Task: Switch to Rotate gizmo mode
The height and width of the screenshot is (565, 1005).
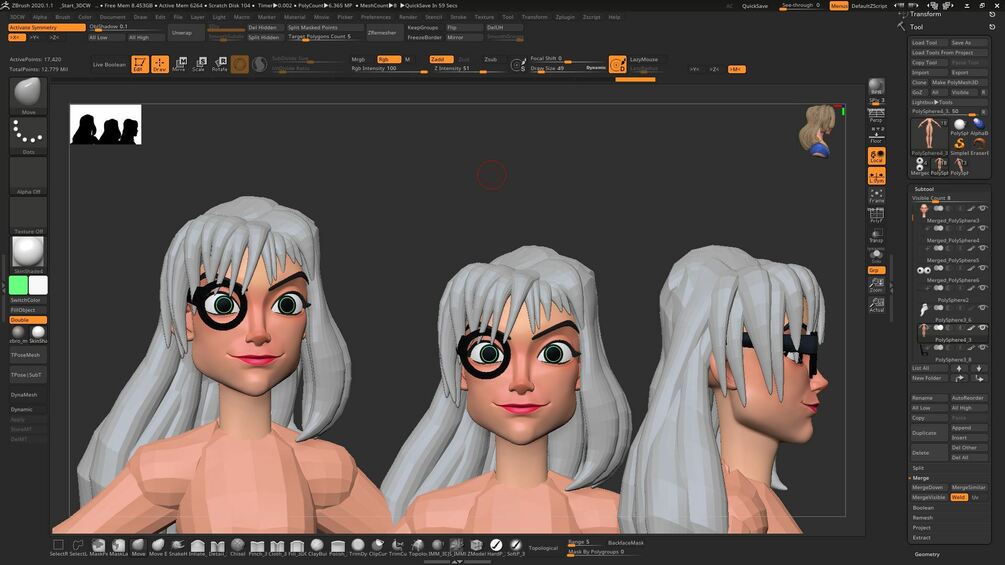Action: pos(220,64)
